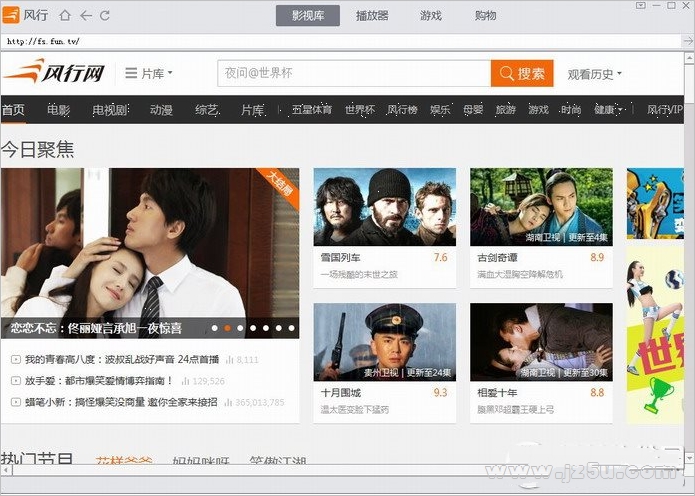This screenshot has height=496, width=695.
Task: Click the horizontal scrollbar left arrow
Action: 6,470
